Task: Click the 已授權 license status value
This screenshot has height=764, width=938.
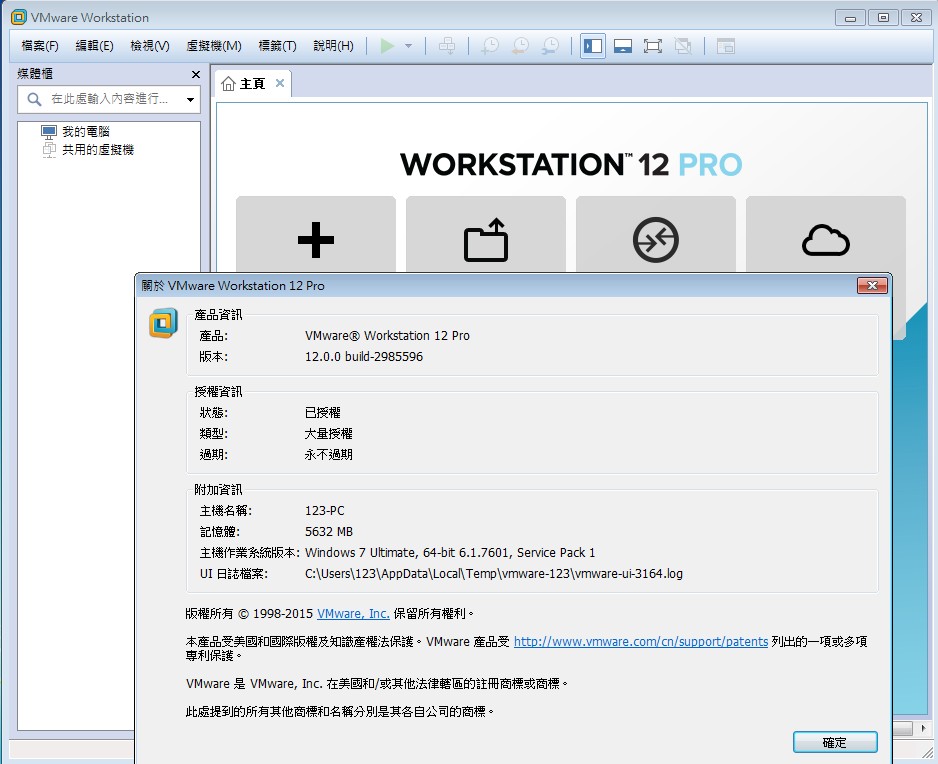Action: point(322,413)
